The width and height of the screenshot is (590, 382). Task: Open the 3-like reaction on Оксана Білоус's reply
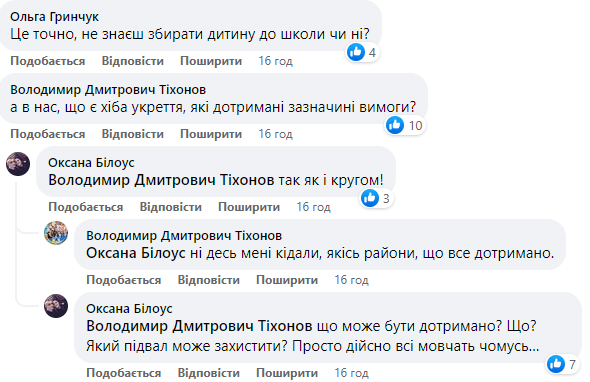point(376,198)
